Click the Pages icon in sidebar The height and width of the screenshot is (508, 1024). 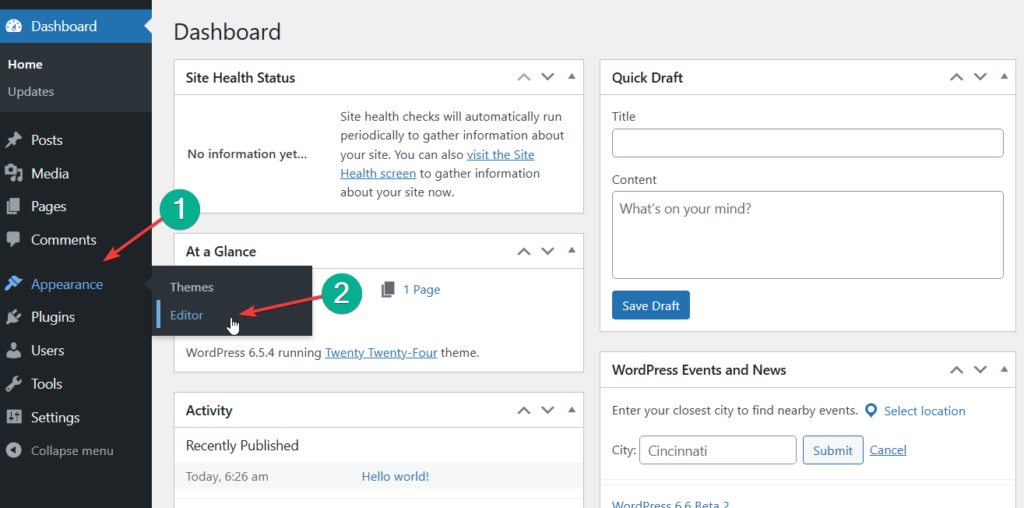(x=14, y=207)
